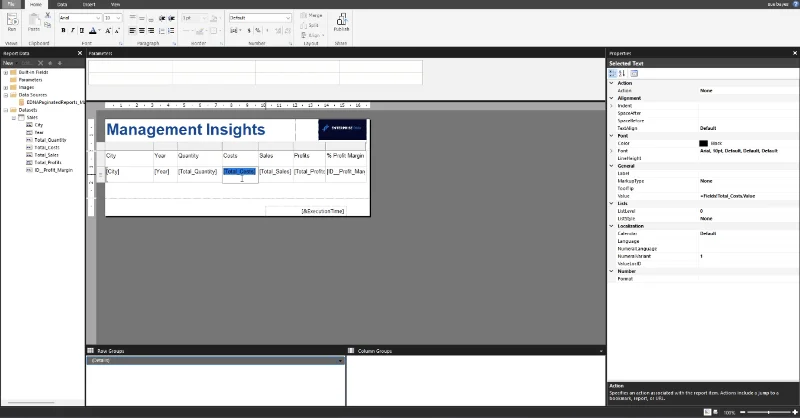Switch to the Home ribbon tab

pyautogui.click(x=35, y=4)
